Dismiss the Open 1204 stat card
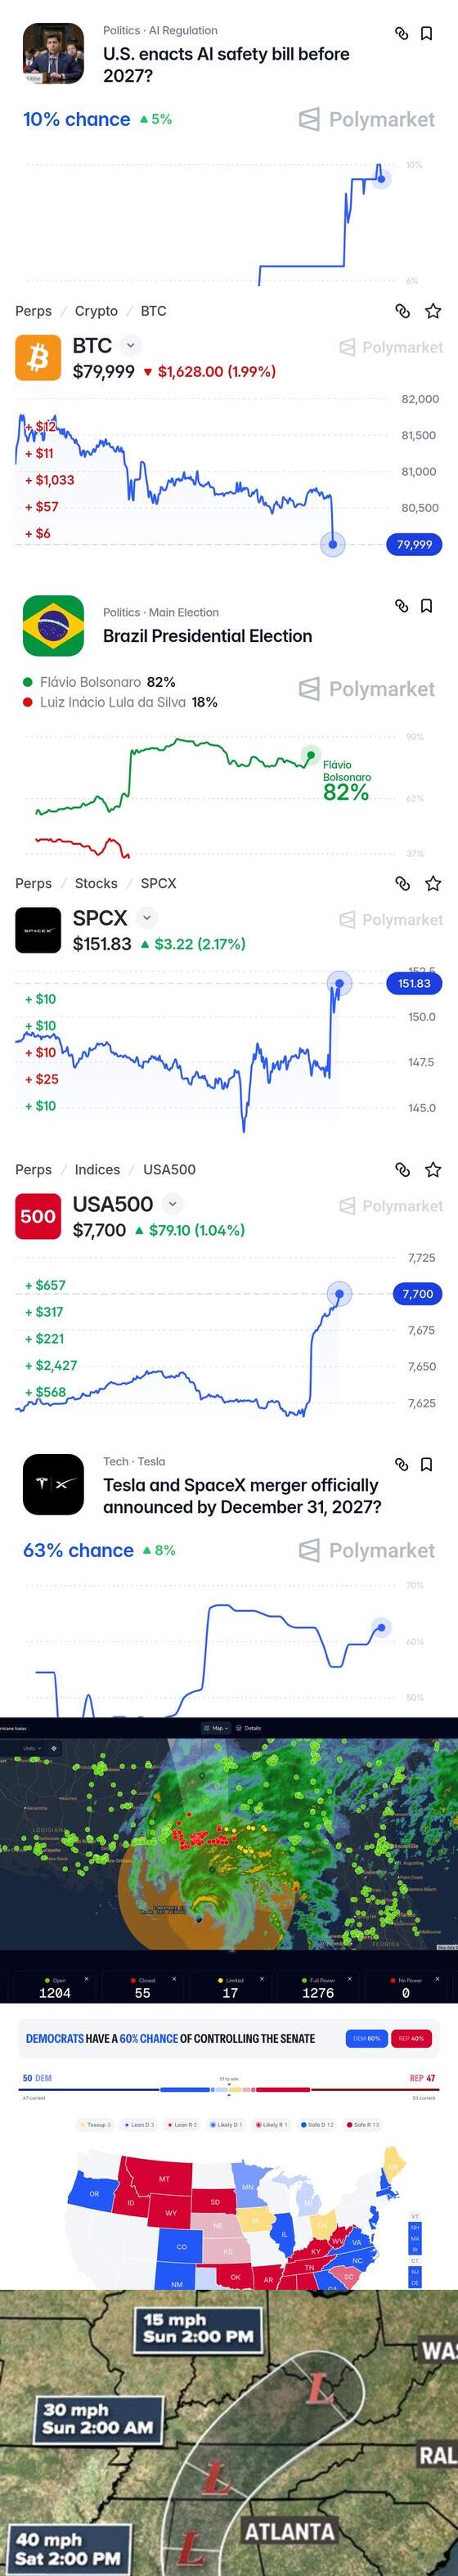Viewport: 458px width, 2576px height. 87,1978
